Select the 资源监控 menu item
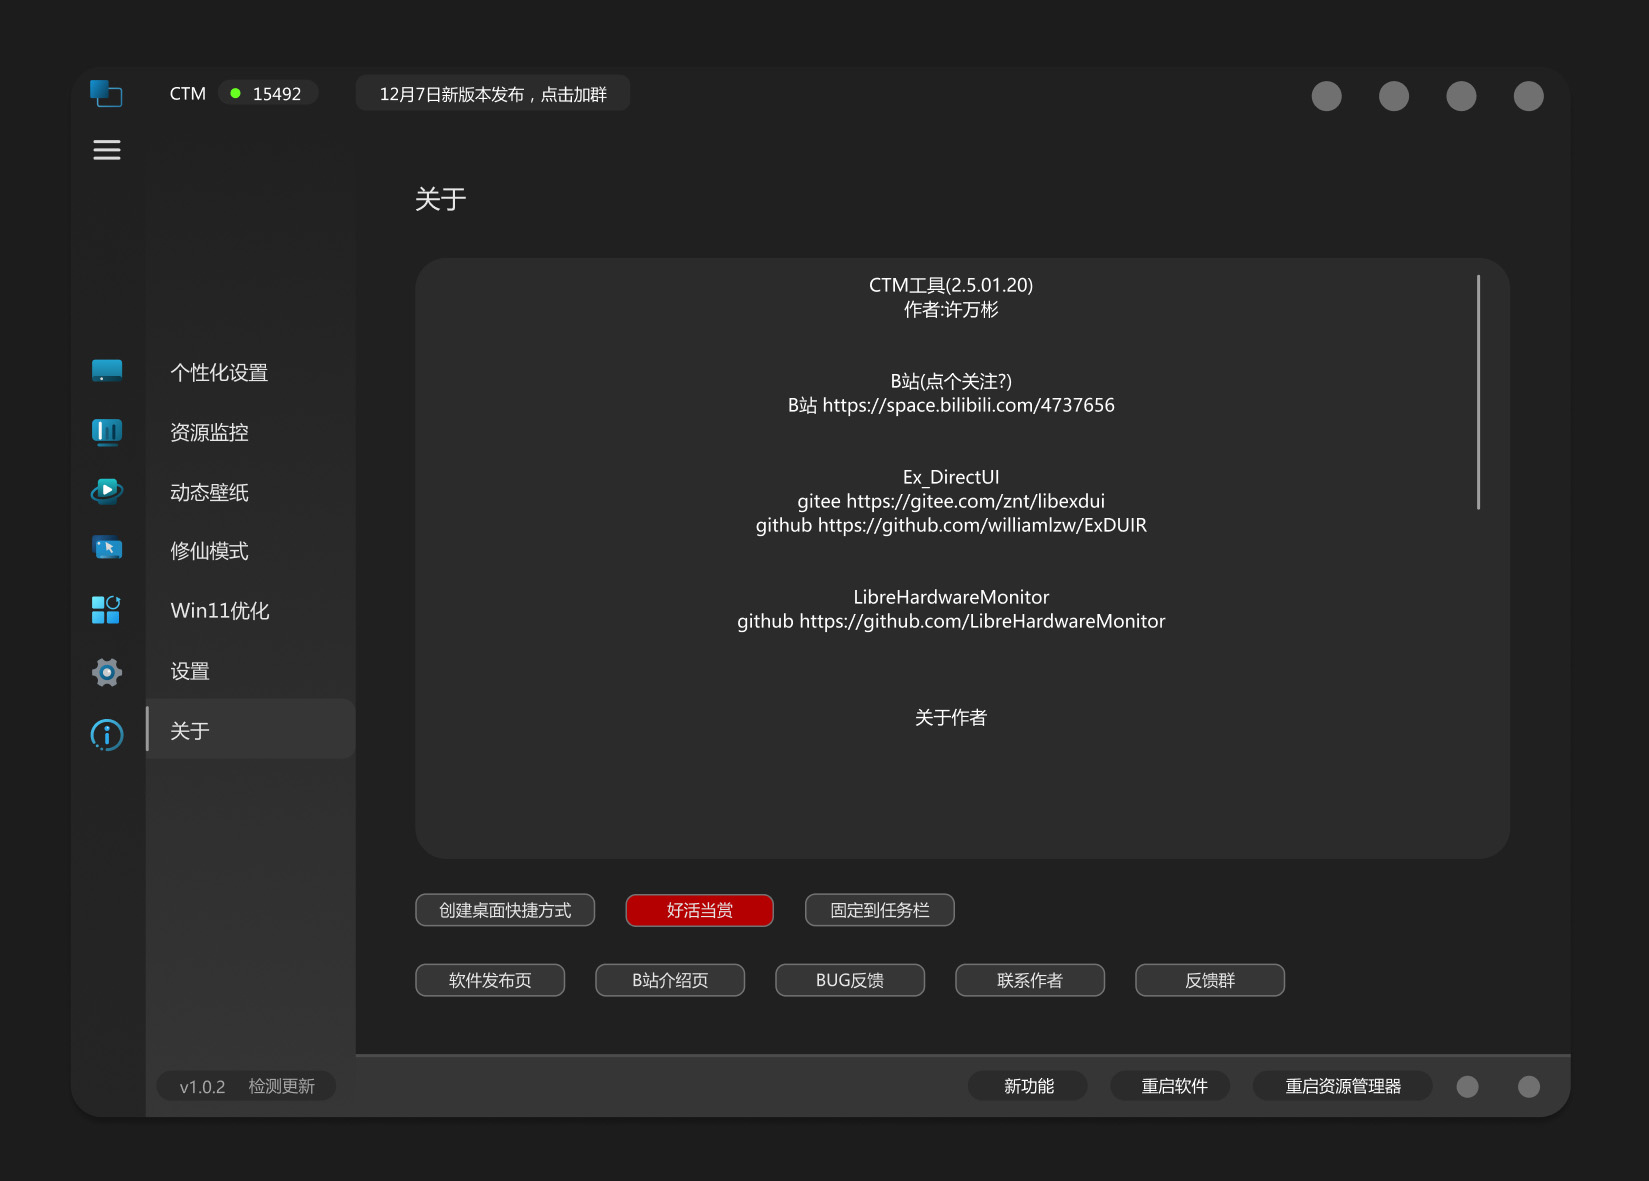The height and width of the screenshot is (1181, 1649). pos(209,433)
